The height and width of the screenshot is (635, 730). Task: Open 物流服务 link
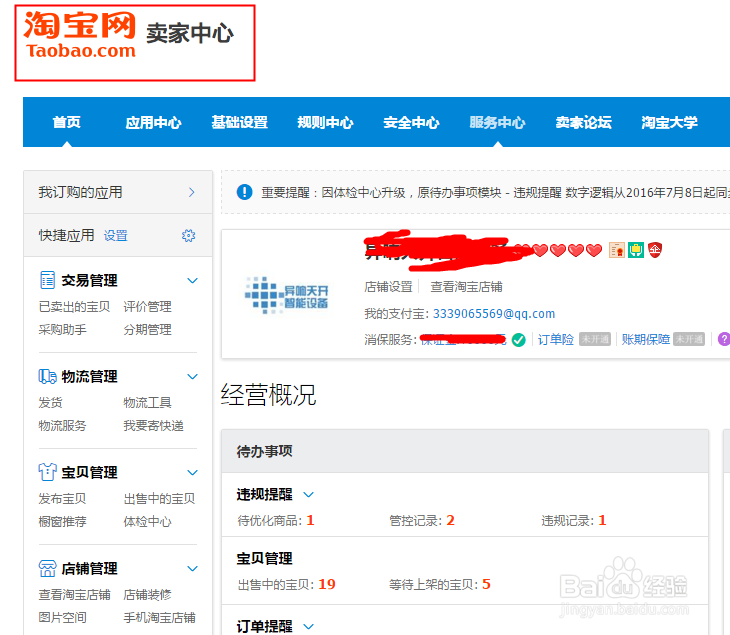(x=62, y=426)
